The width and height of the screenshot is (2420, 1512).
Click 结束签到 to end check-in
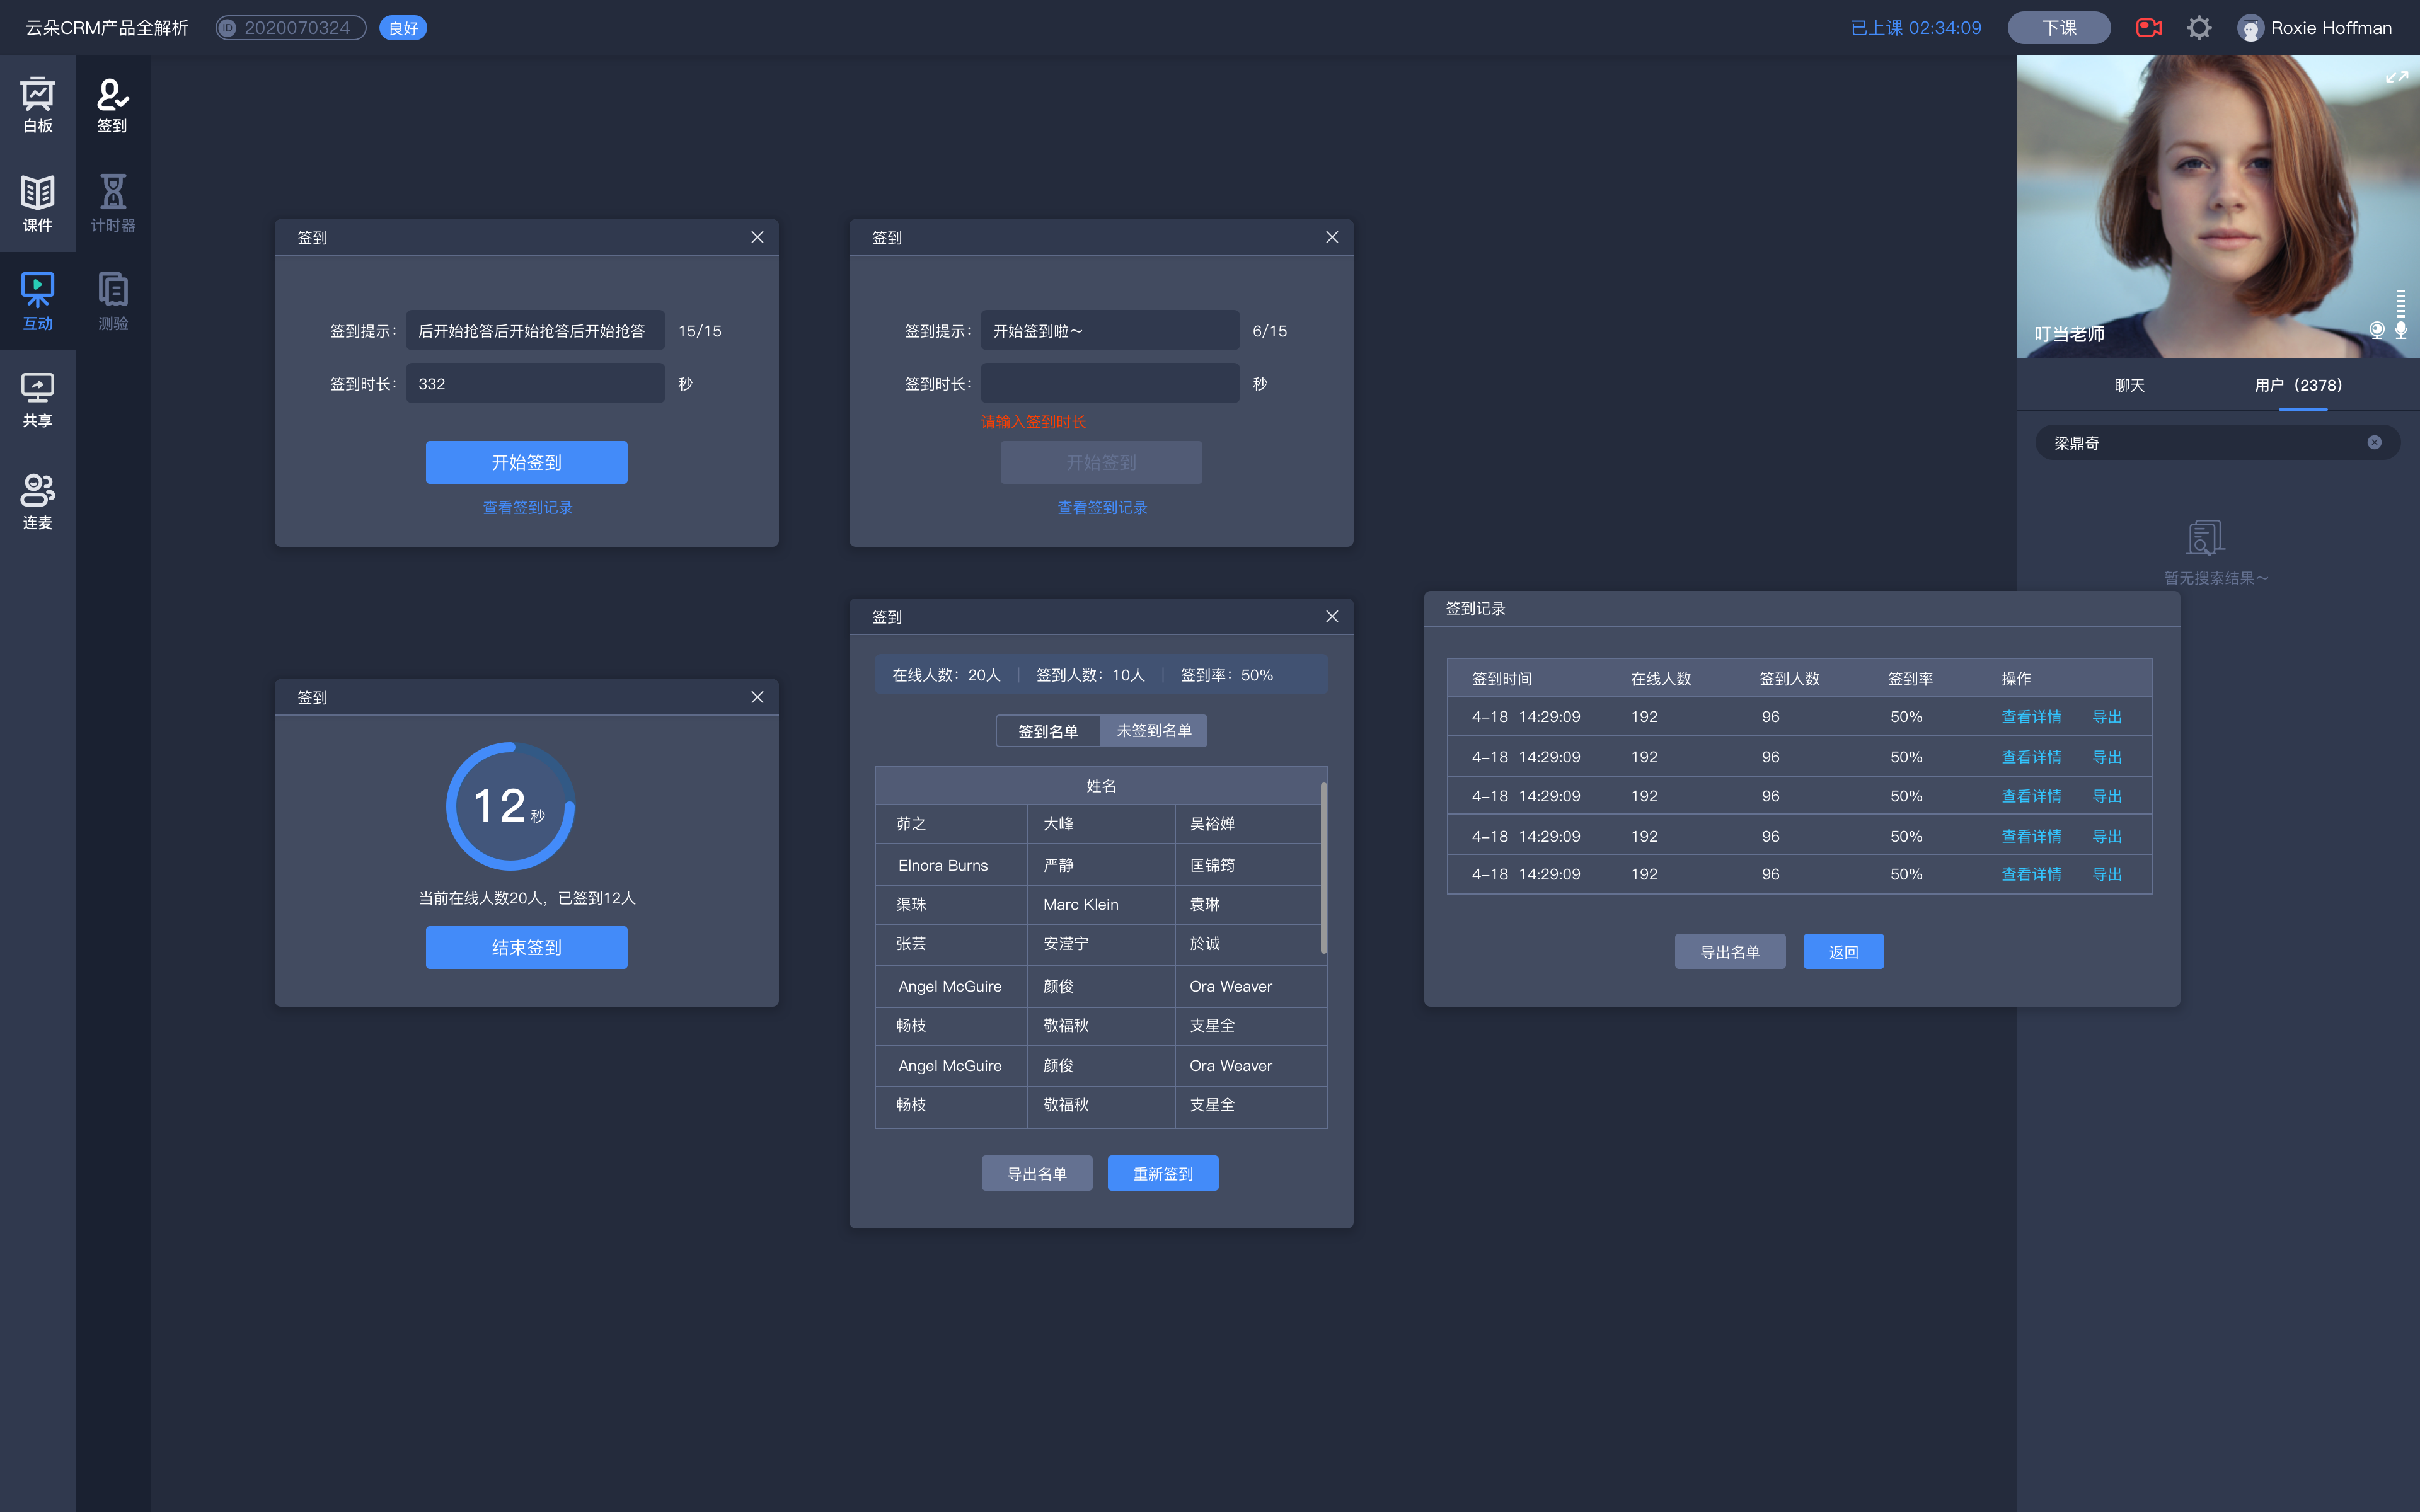[x=526, y=946]
